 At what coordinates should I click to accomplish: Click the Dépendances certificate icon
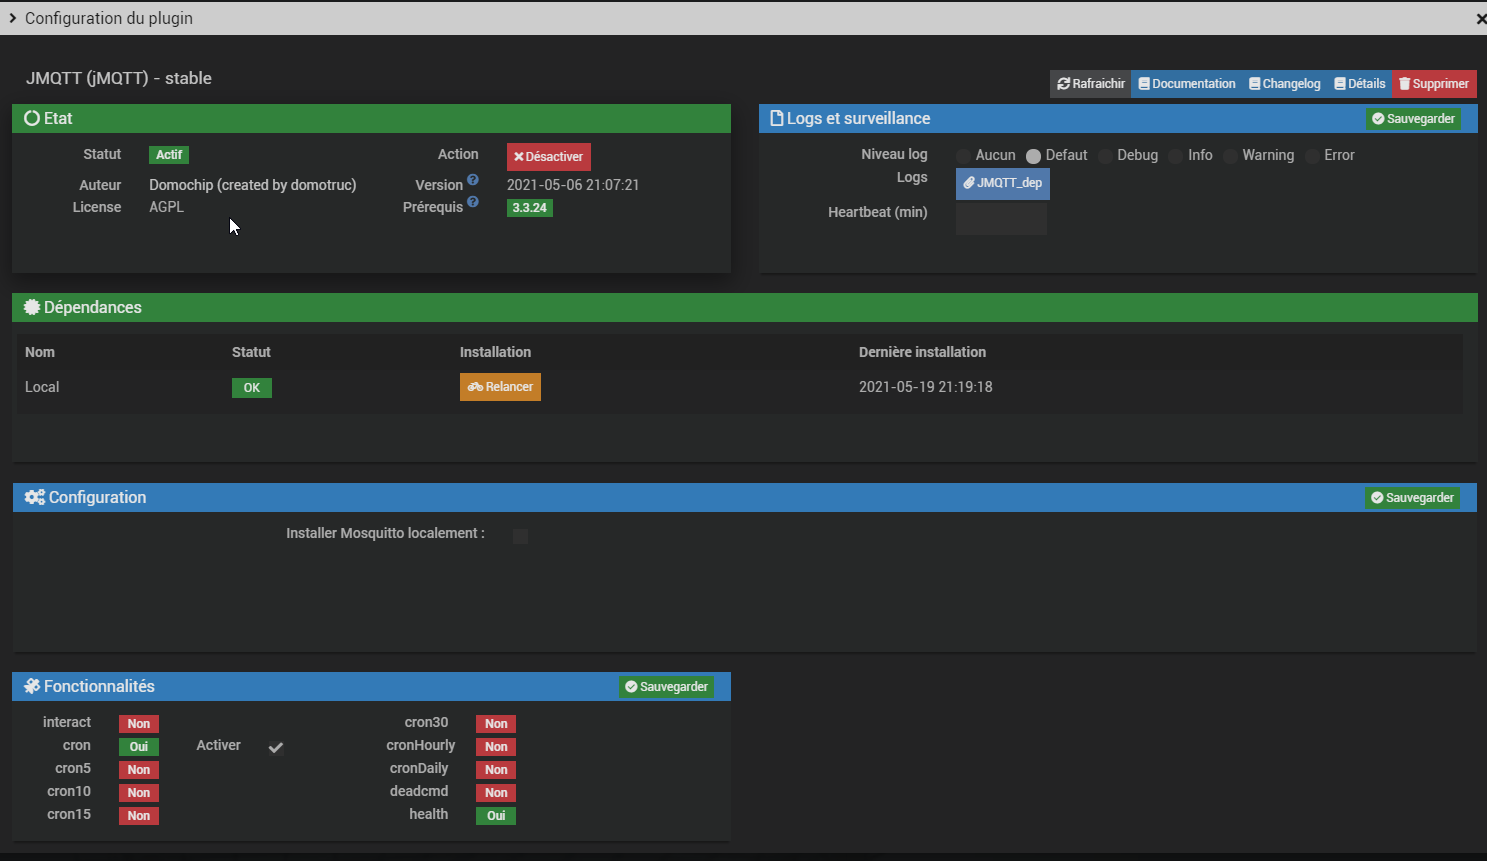click(x=32, y=307)
